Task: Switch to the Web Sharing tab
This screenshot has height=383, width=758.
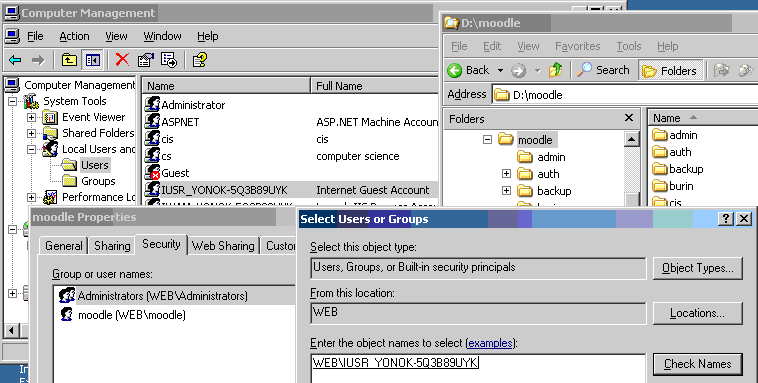Action: (x=223, y=246)
